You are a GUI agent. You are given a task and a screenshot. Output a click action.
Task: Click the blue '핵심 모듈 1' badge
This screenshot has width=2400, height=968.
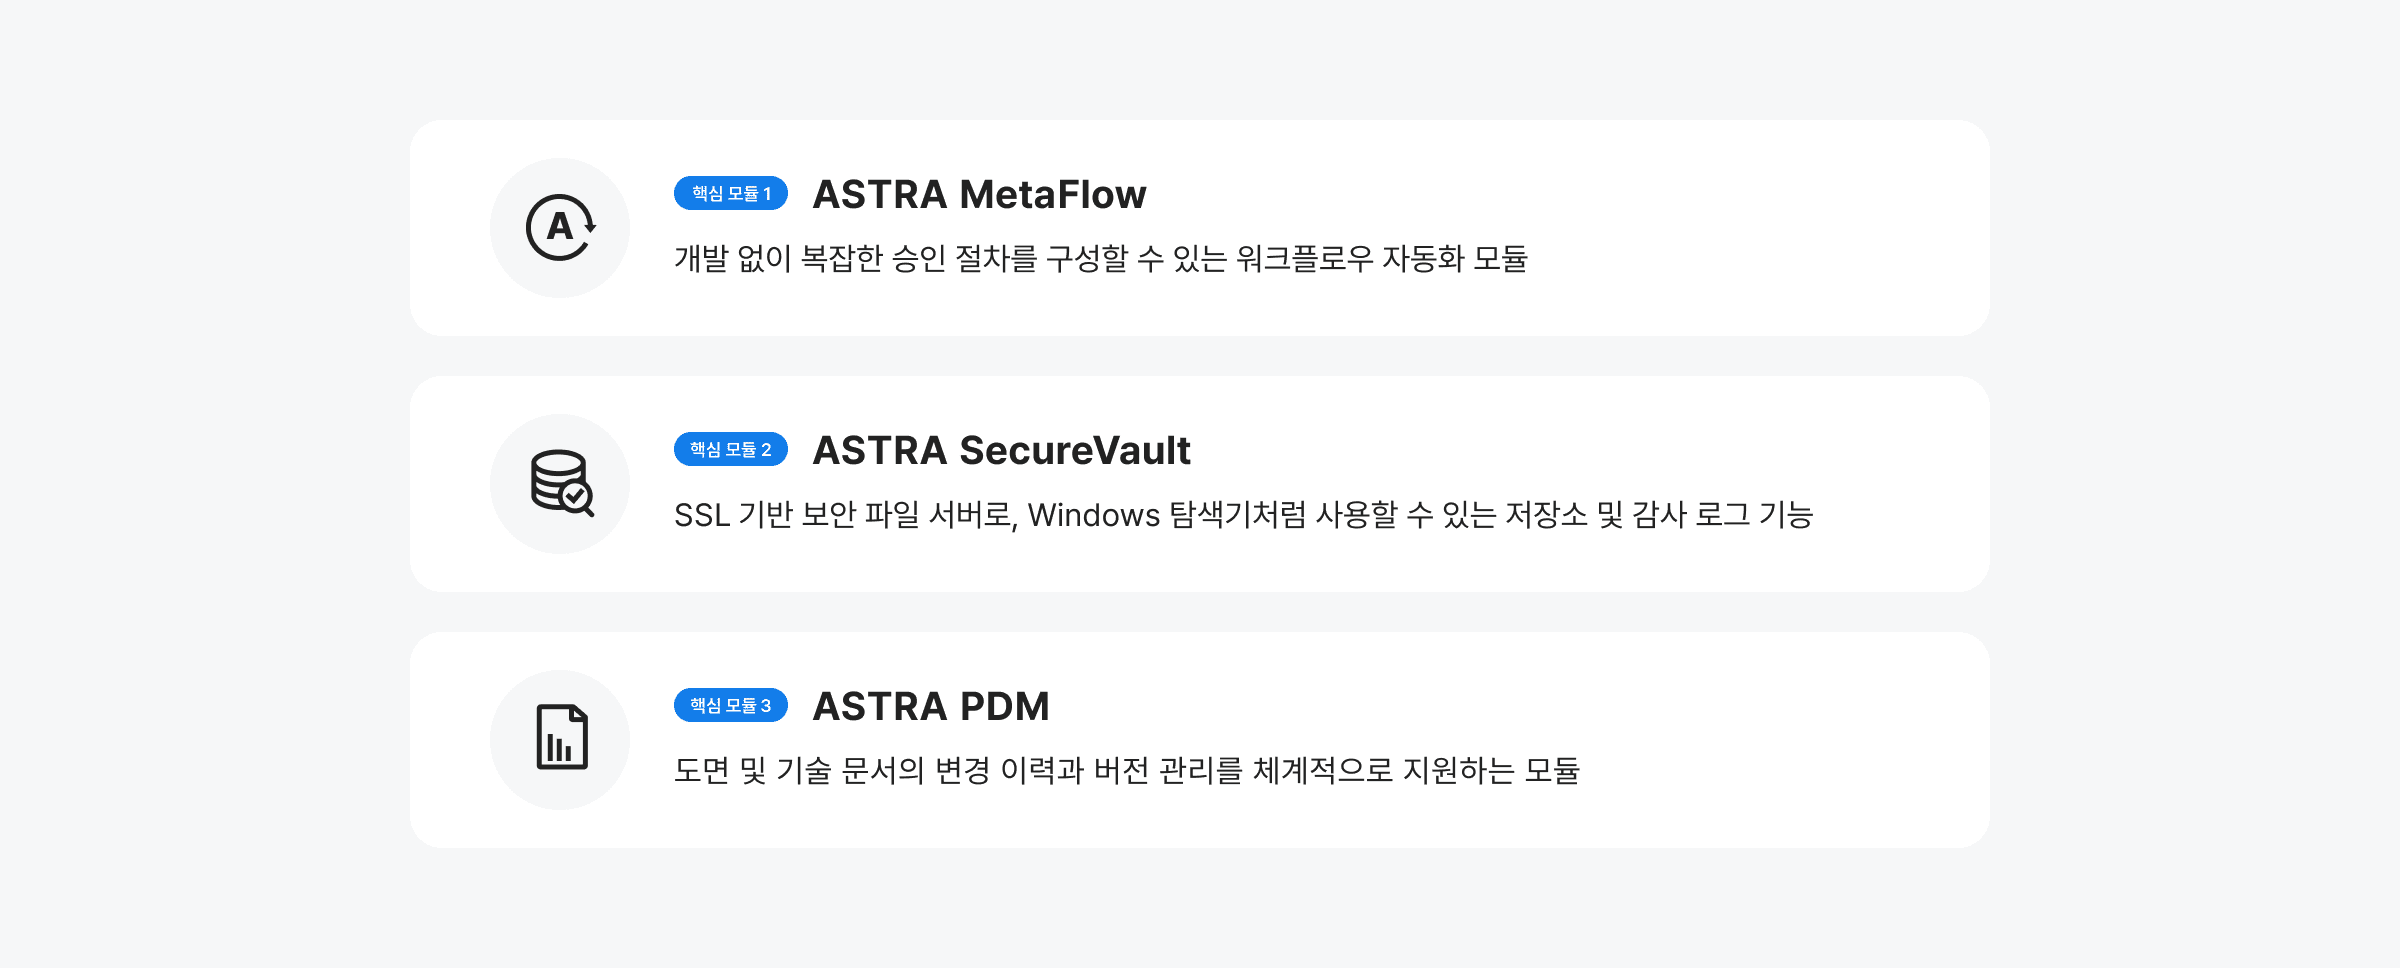(x=731, y=194)
